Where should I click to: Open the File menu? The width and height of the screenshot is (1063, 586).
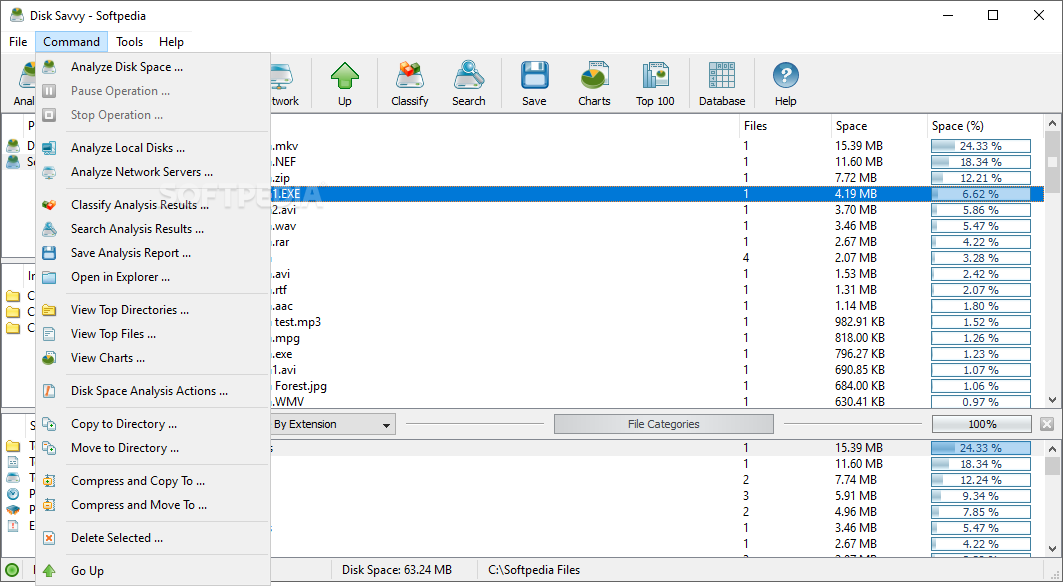pos(18,42)
